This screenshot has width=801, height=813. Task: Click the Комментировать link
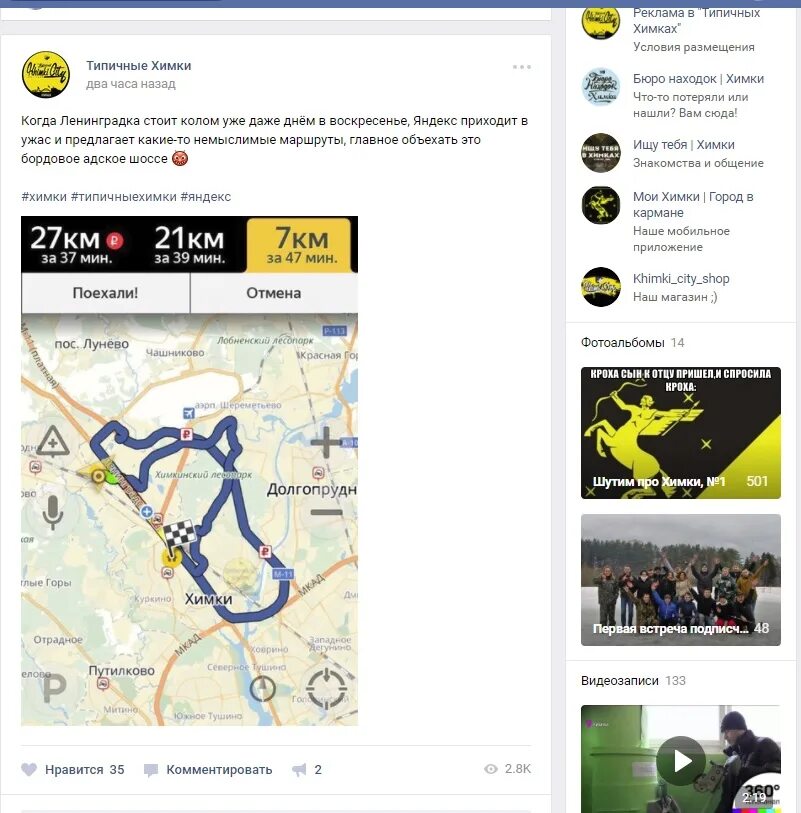click(x=219, y=770)
